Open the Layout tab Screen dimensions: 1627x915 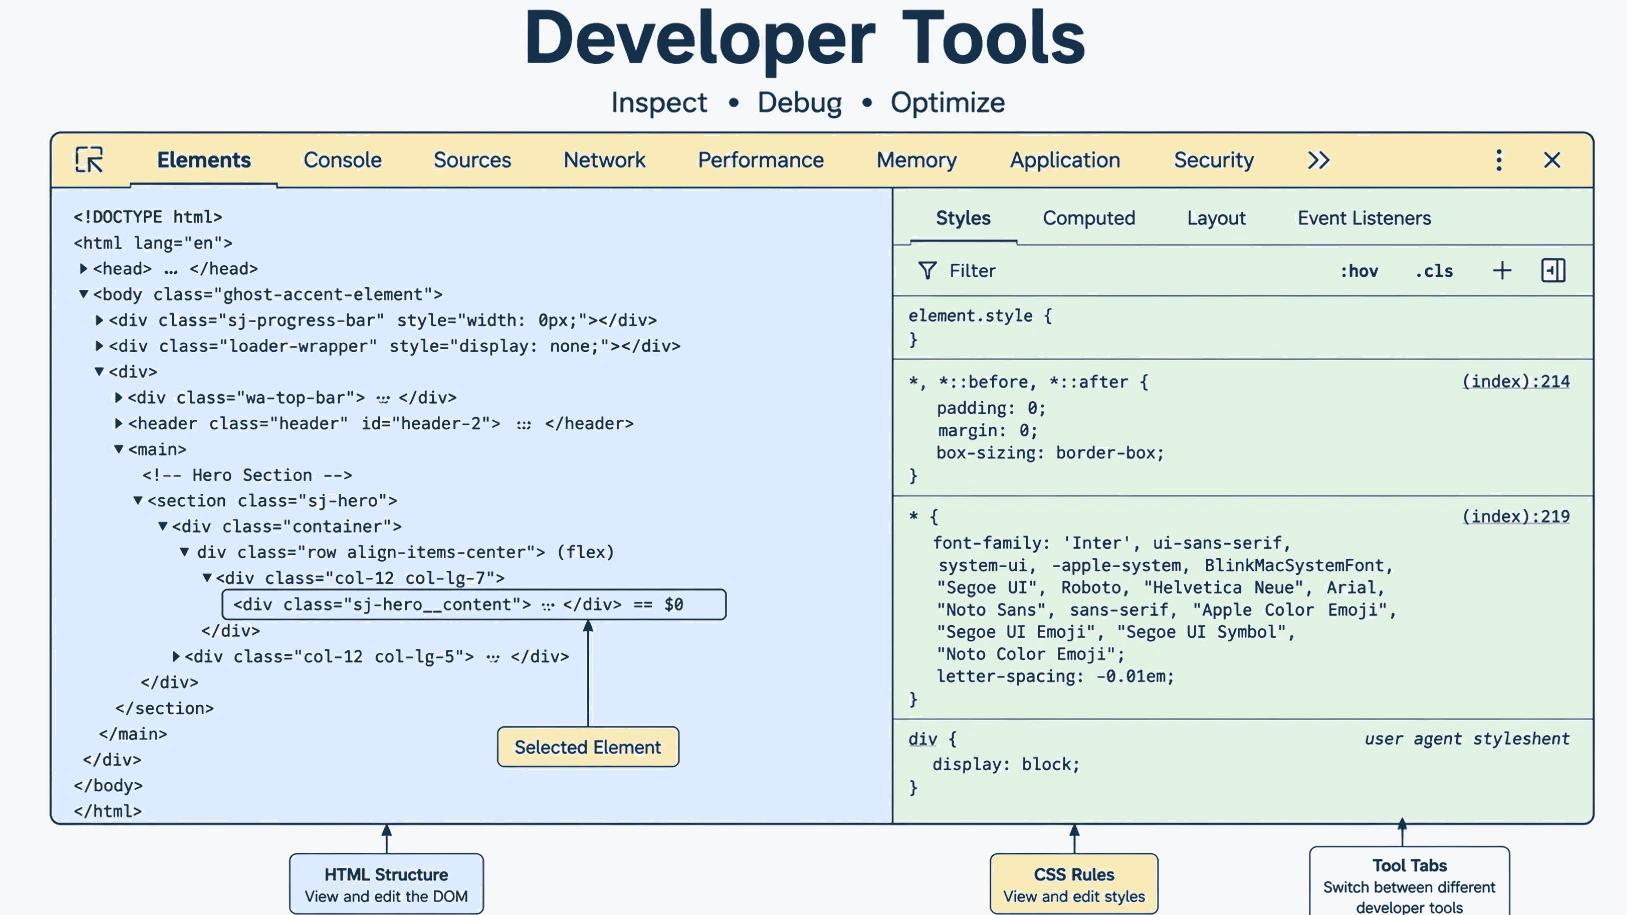point(1216,218)
